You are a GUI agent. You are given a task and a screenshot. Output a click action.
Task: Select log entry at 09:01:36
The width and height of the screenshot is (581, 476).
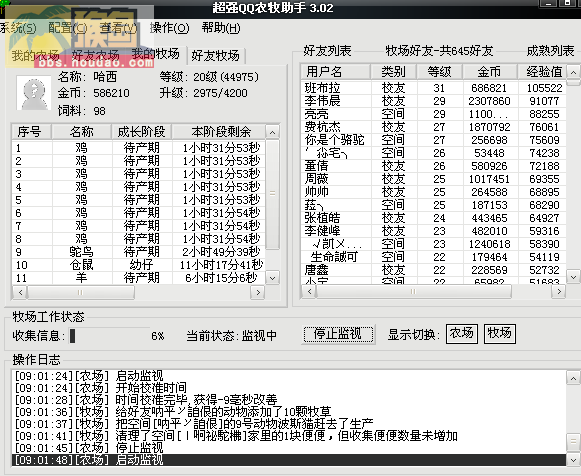point(289,412)
